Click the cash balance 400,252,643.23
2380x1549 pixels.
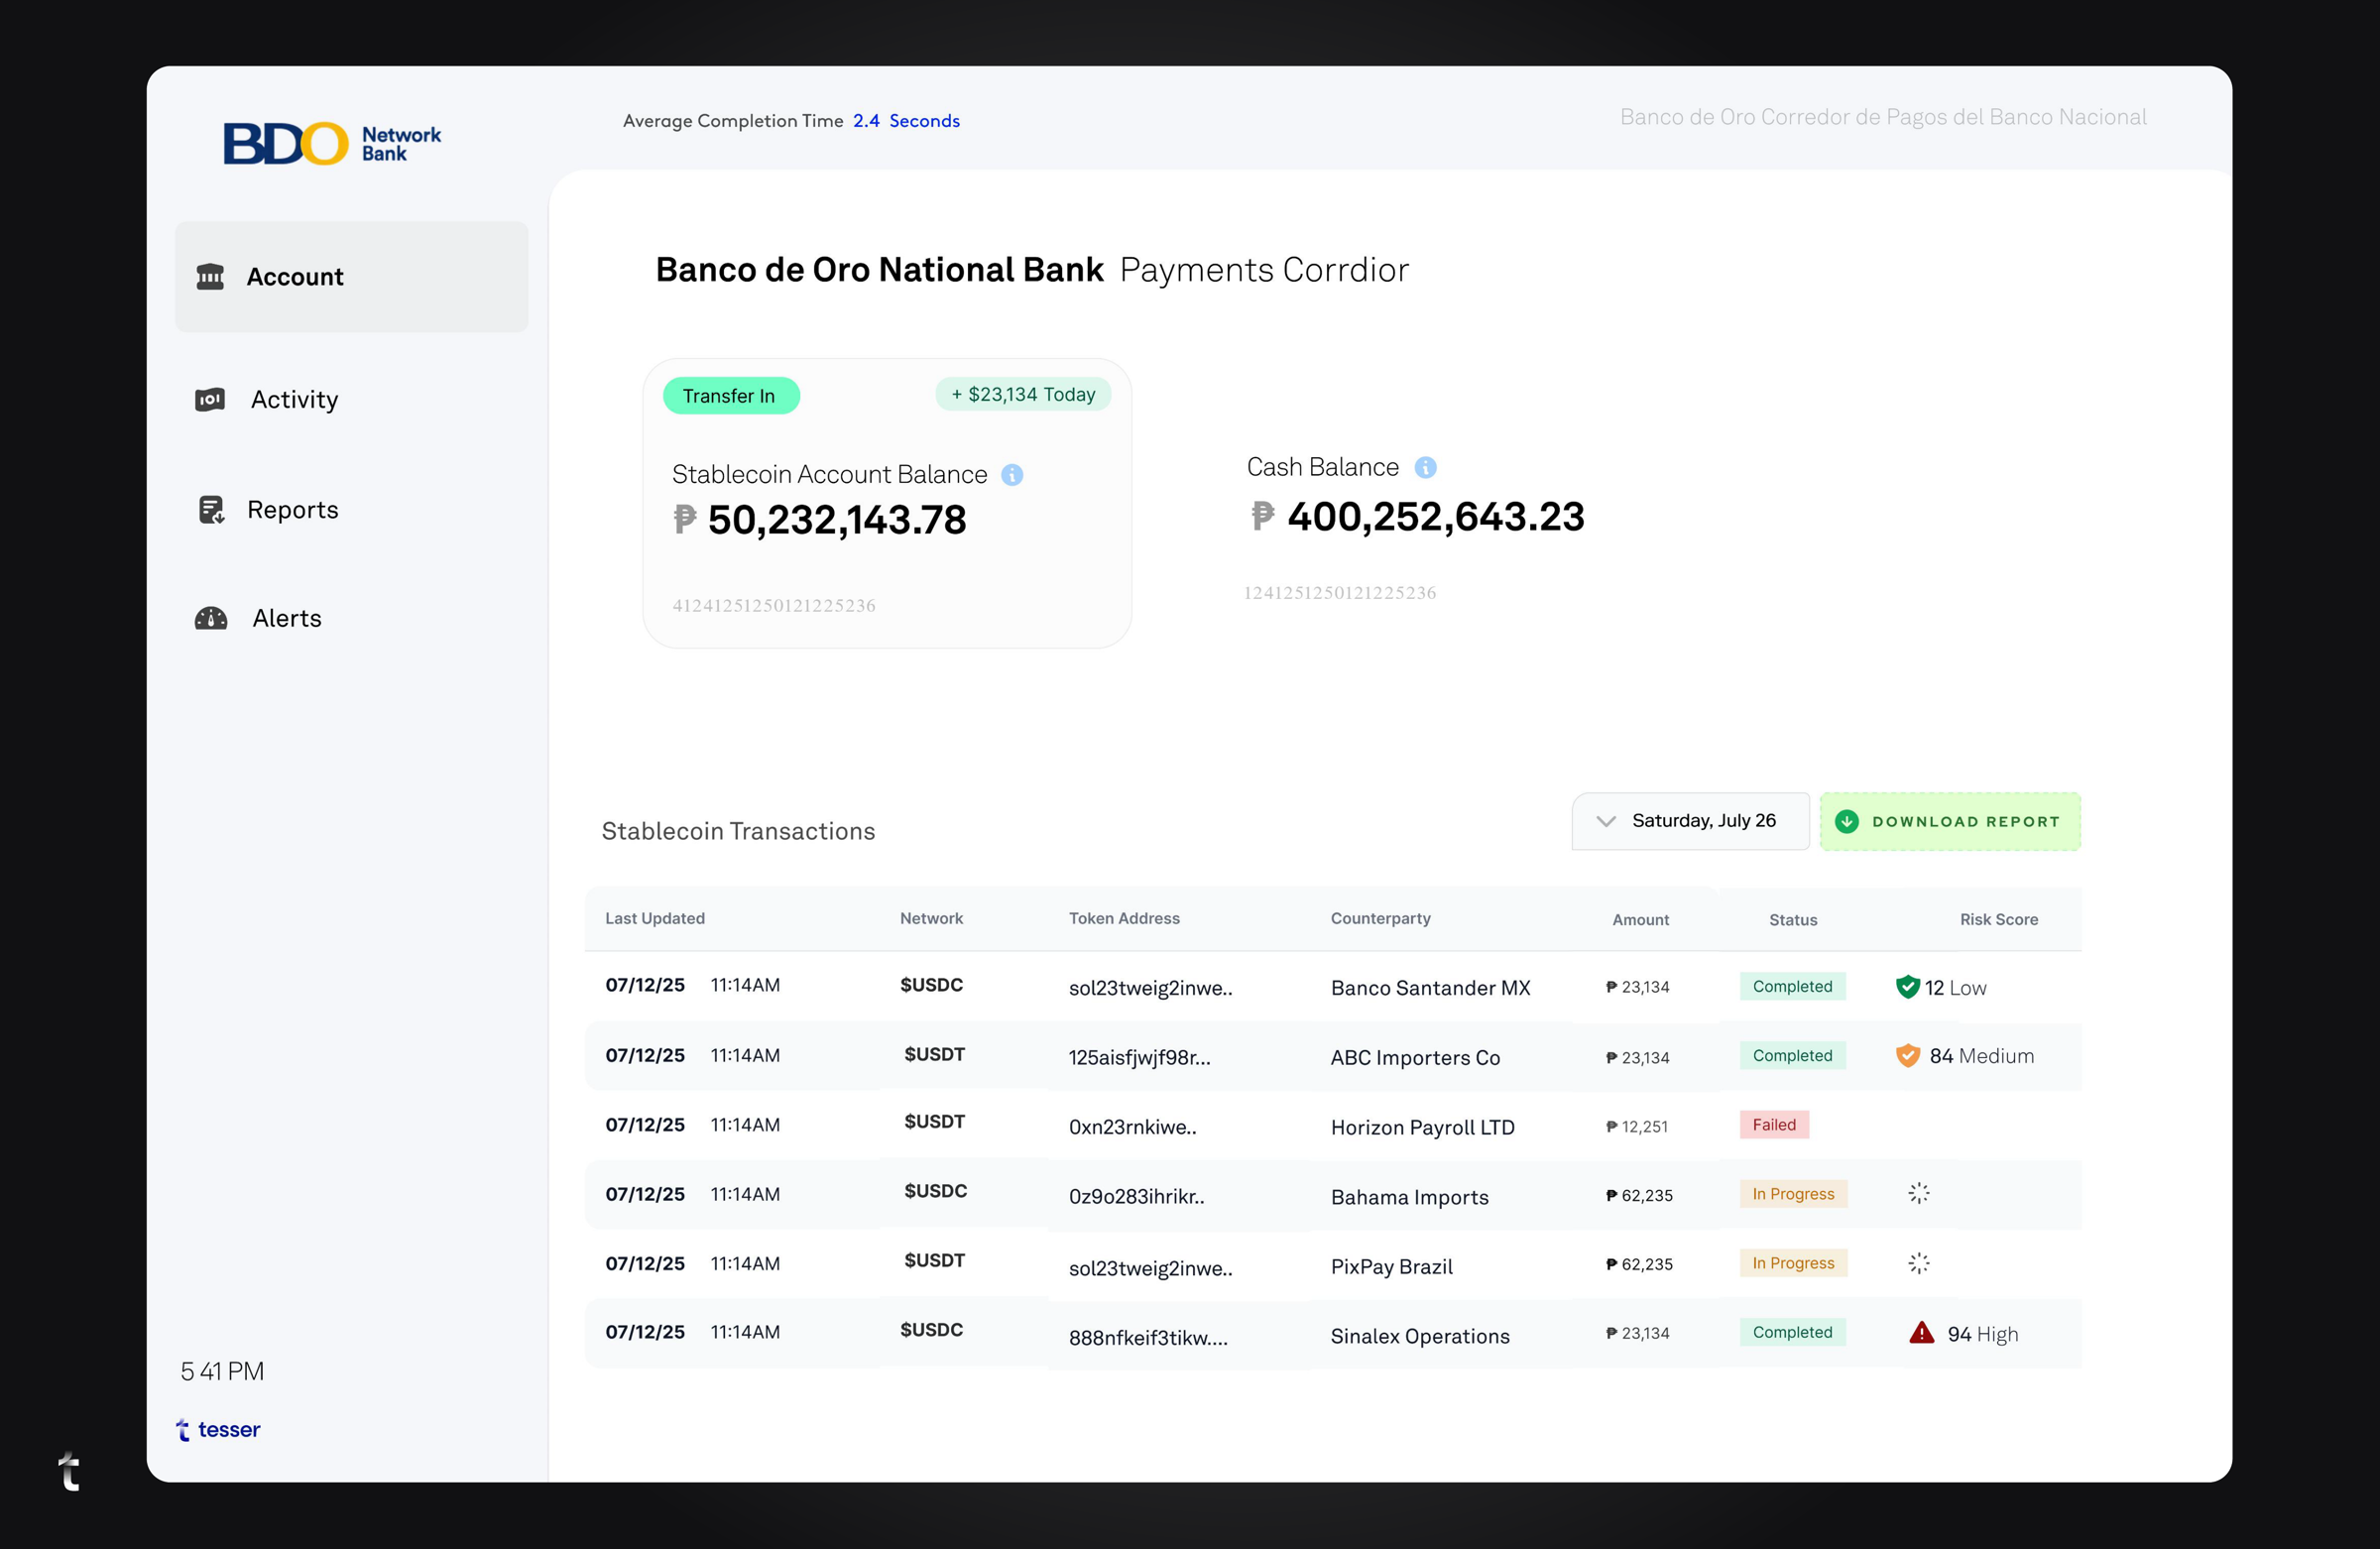(1435, 517)
